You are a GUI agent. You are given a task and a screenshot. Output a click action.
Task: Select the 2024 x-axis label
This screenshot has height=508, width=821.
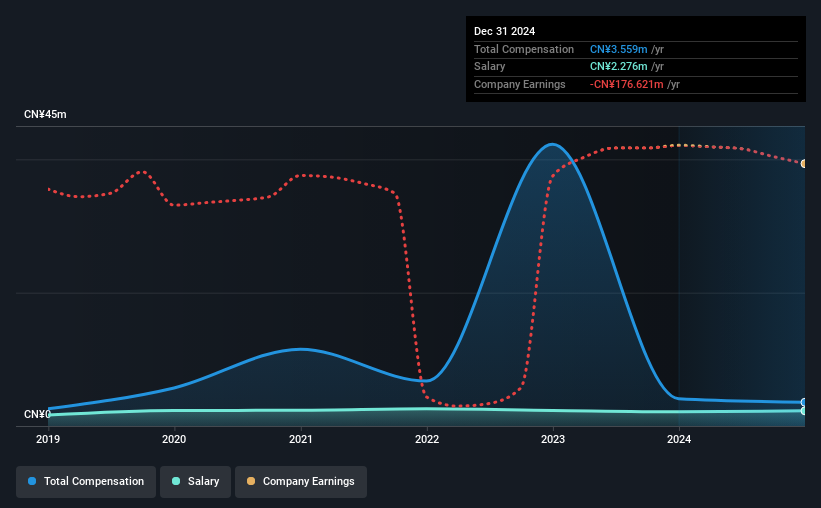coord(679,439)
